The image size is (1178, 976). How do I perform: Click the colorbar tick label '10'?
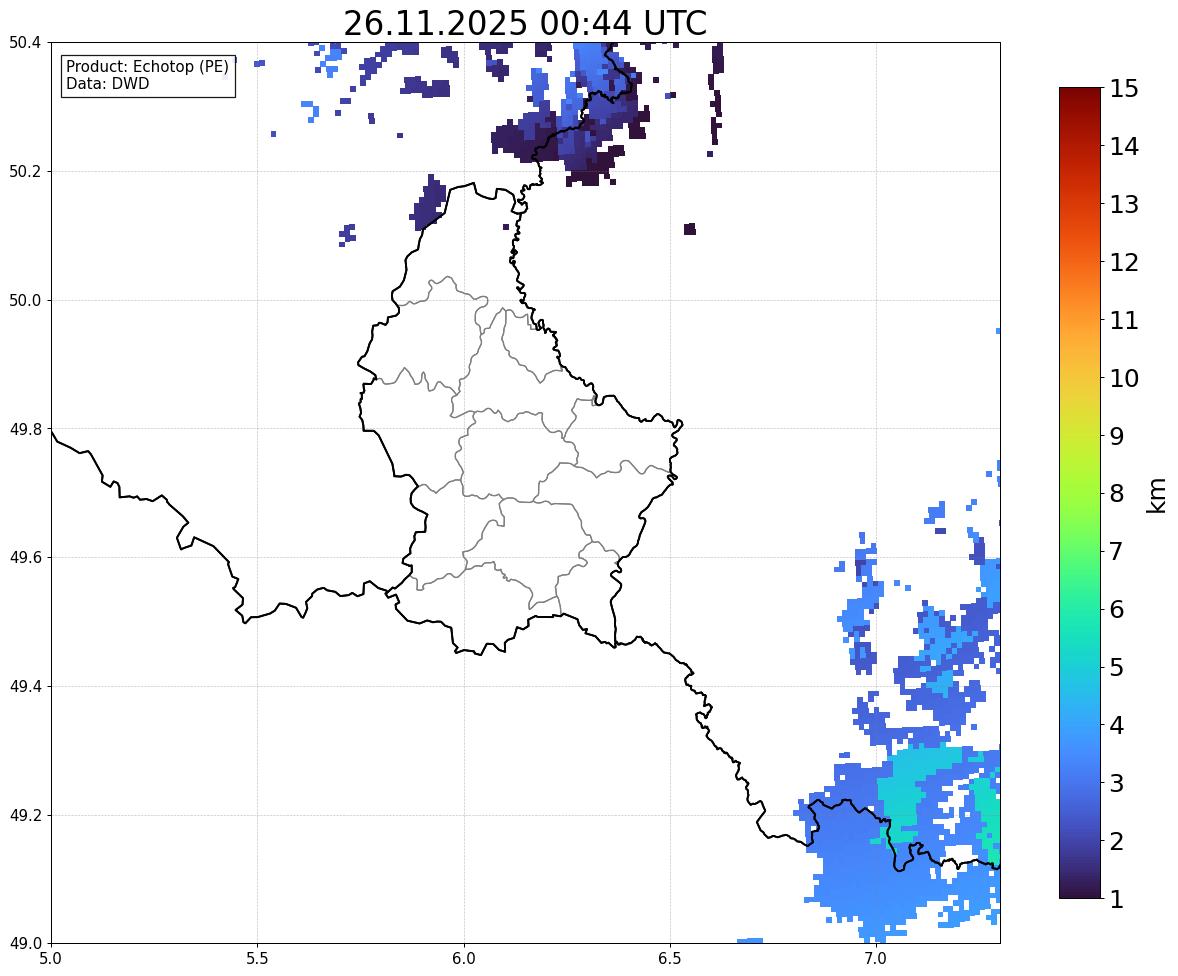tap(1124, 378)
